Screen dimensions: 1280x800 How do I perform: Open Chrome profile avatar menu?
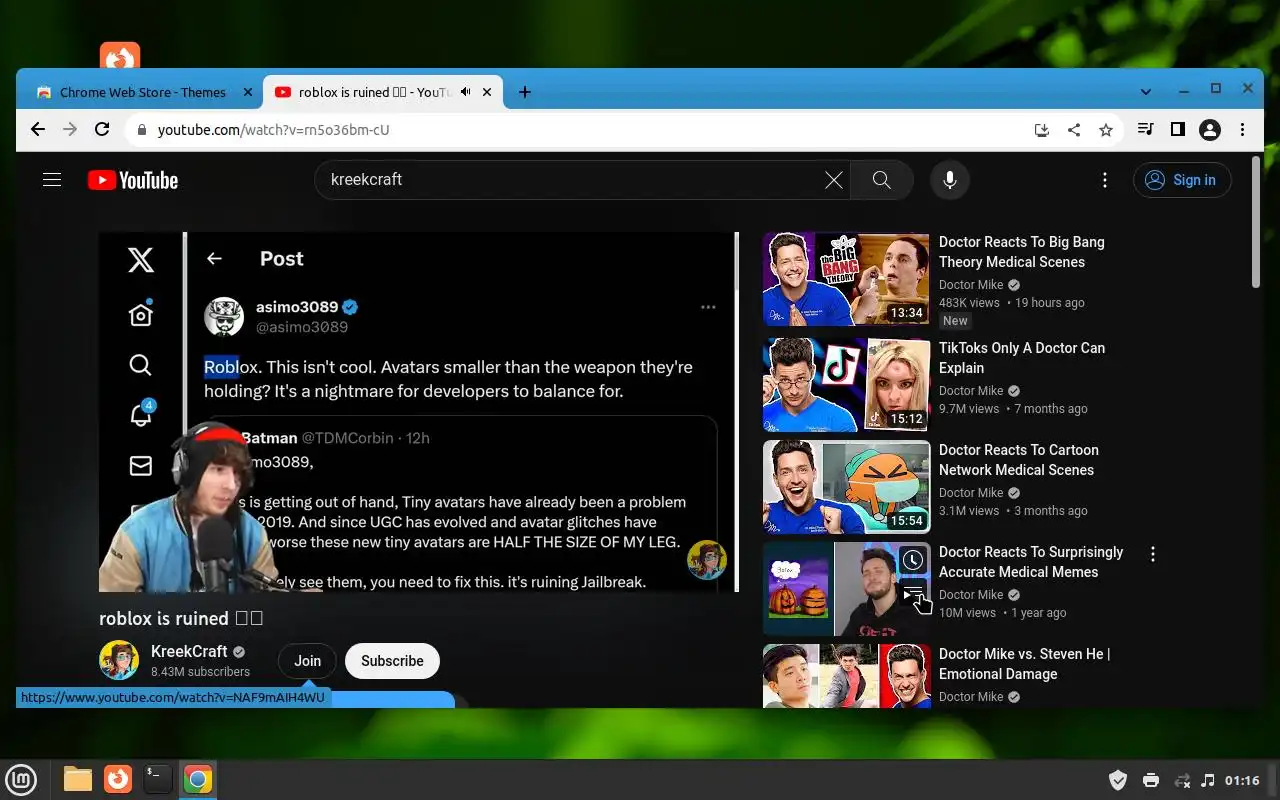[x=1210, y=129]
